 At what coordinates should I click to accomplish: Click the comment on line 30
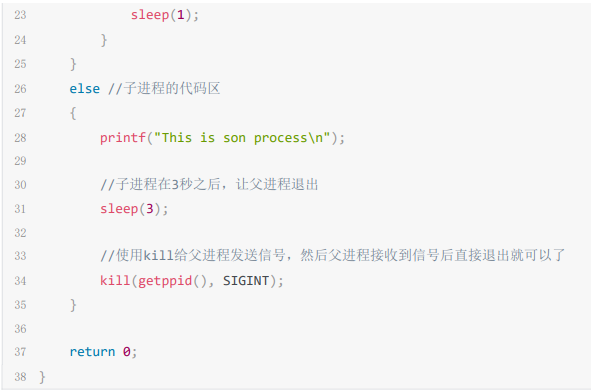tap(209, 185)
